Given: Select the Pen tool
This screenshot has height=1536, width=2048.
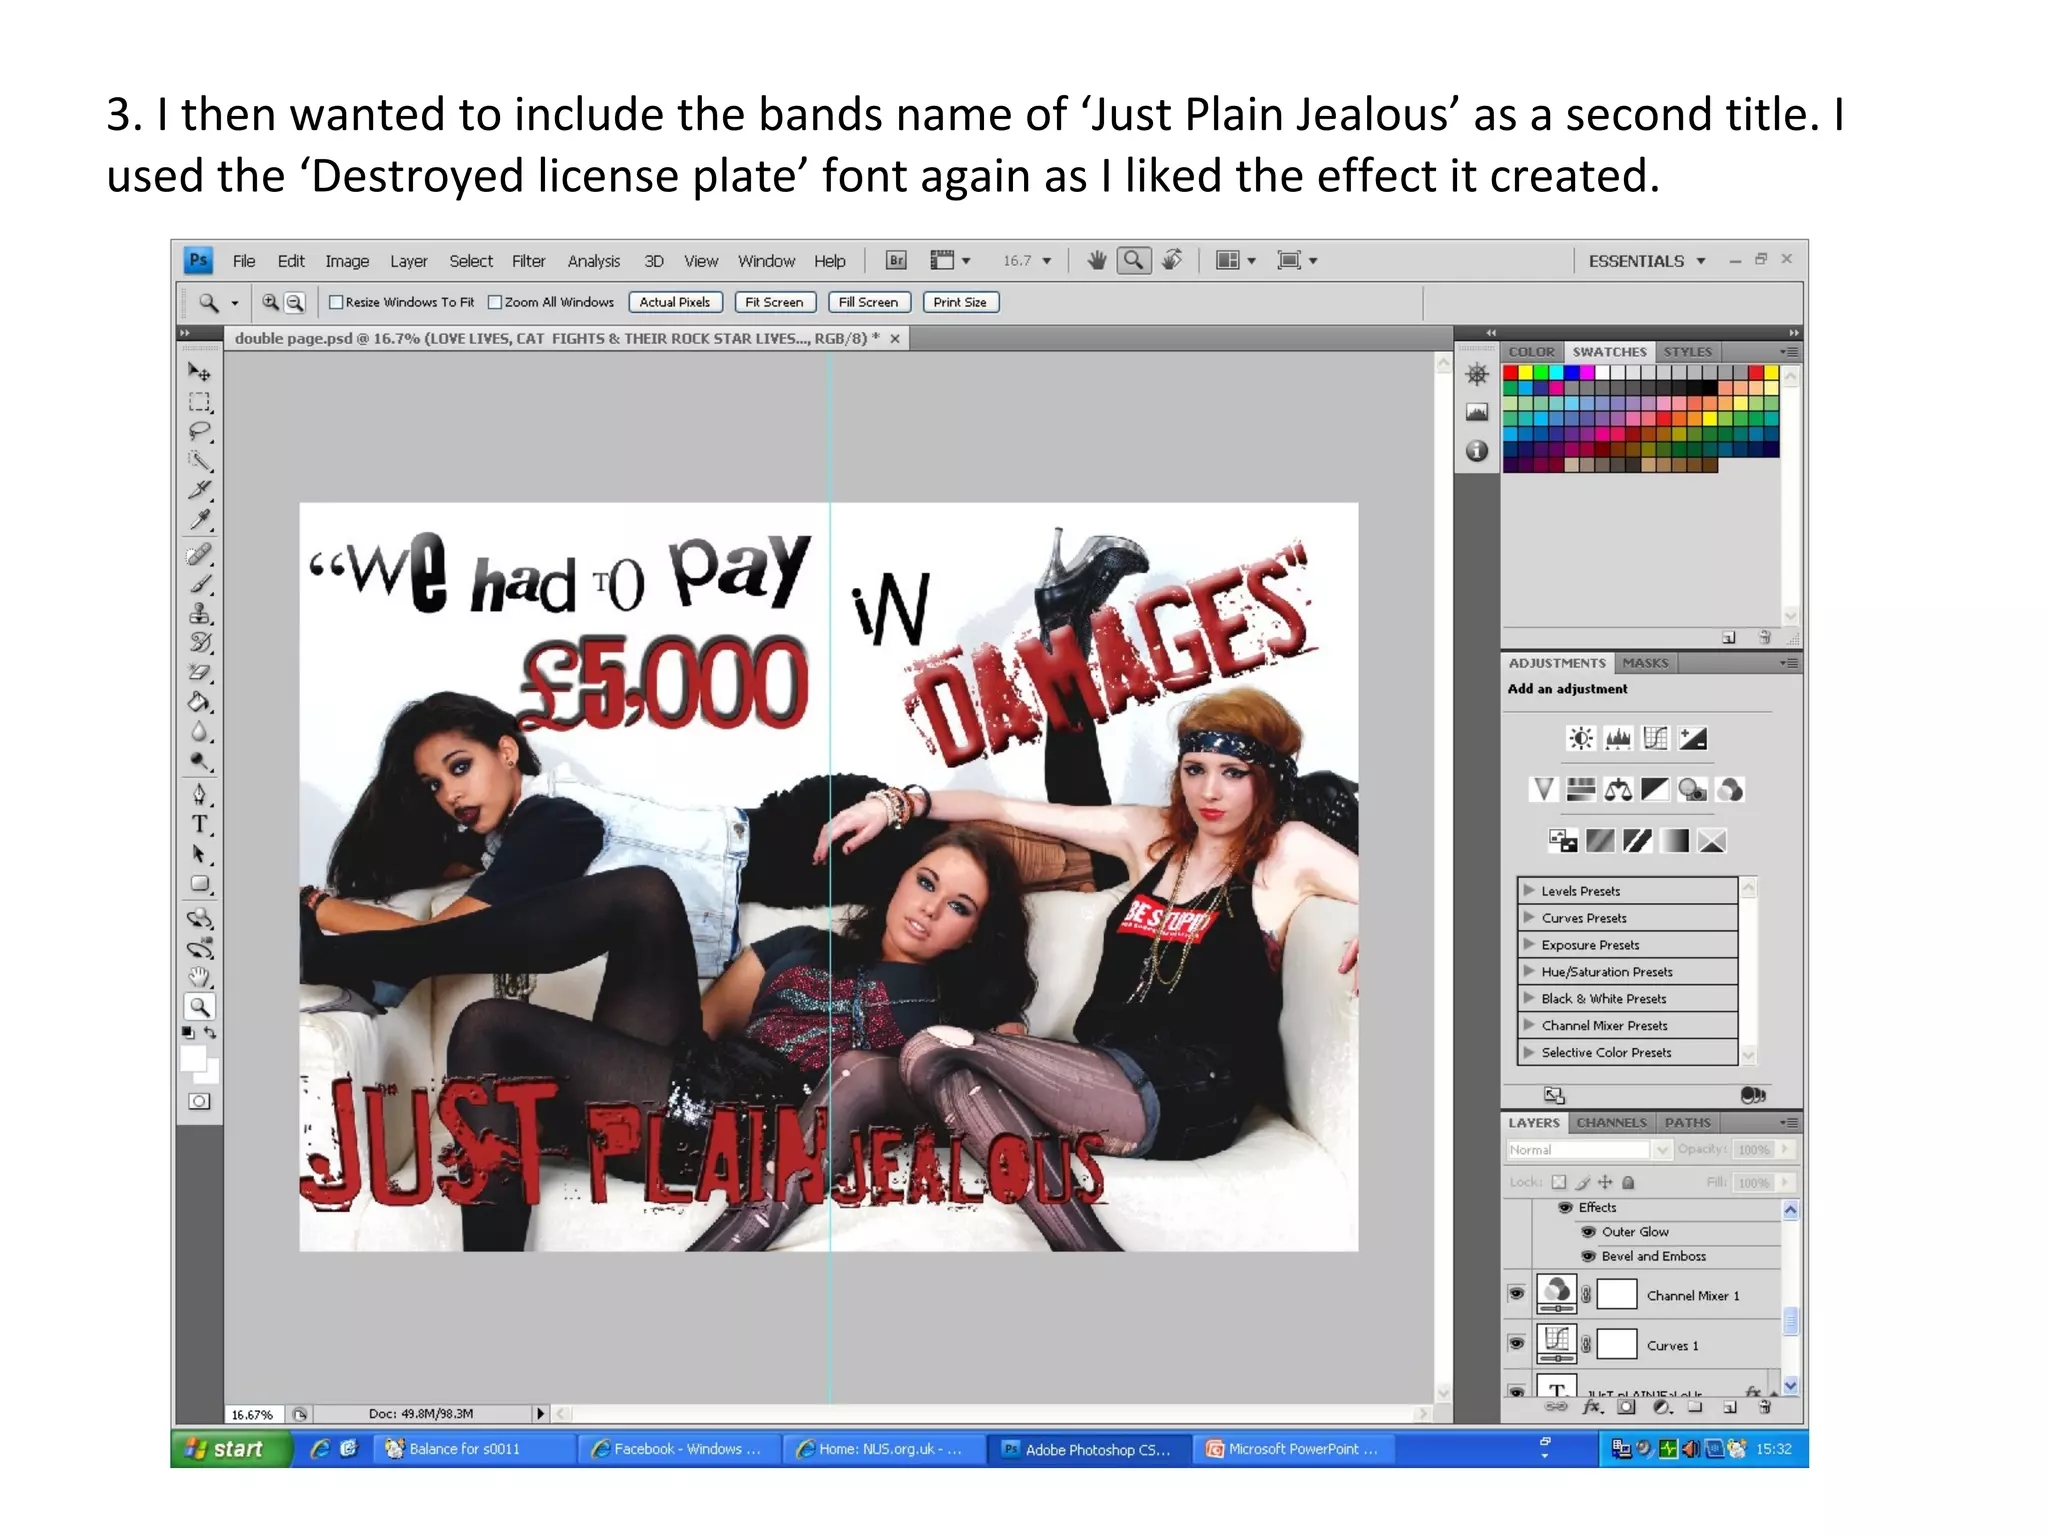Looking at the screenshot, I should (199, 795).
